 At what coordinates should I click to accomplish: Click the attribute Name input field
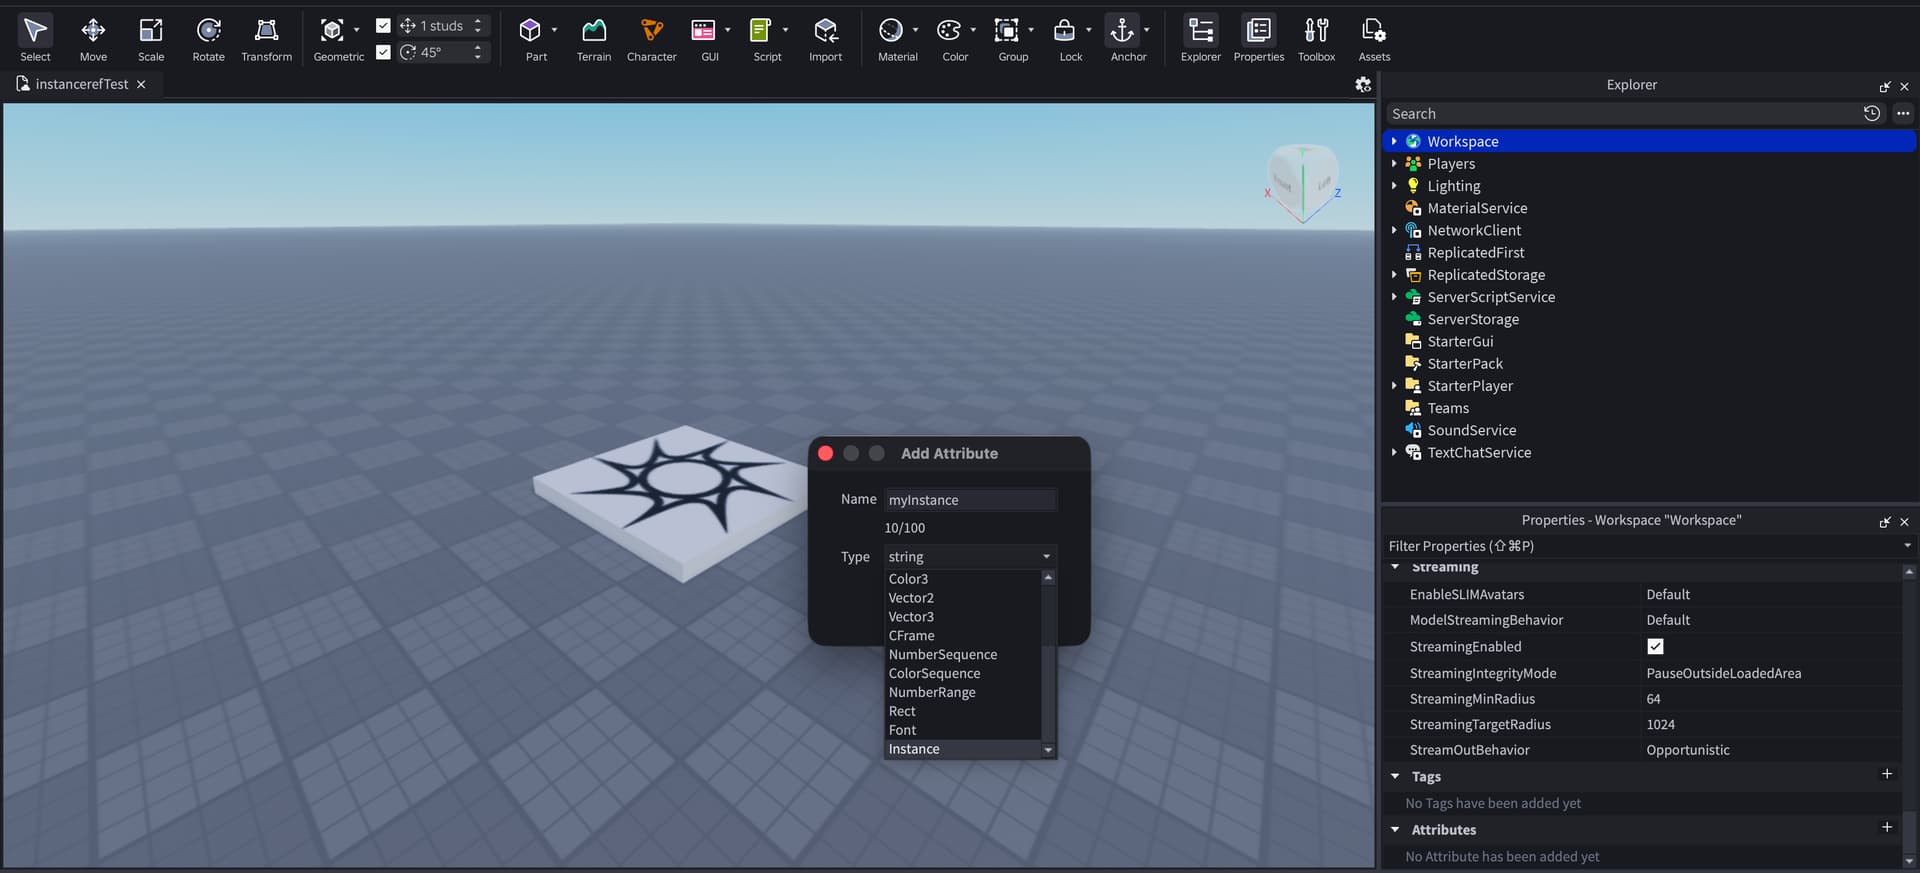[x=970, y=500]
